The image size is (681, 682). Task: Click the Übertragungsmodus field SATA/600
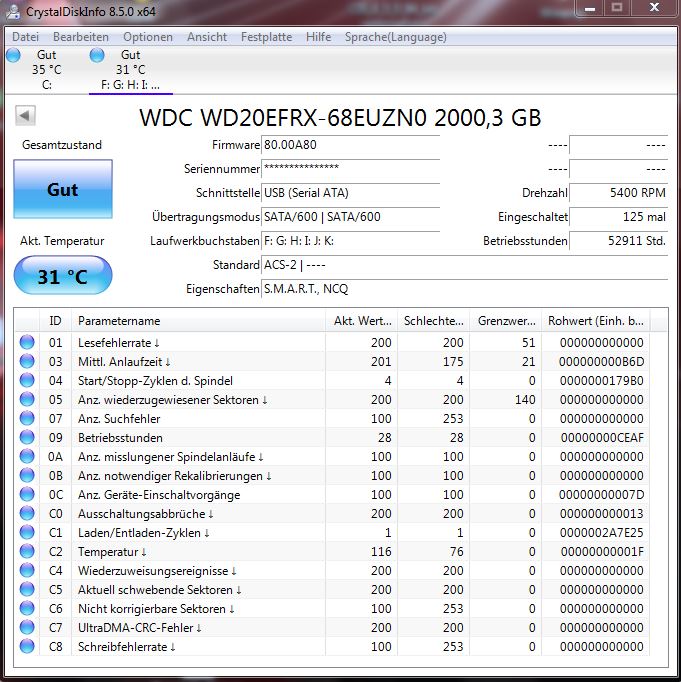[351, 217]
